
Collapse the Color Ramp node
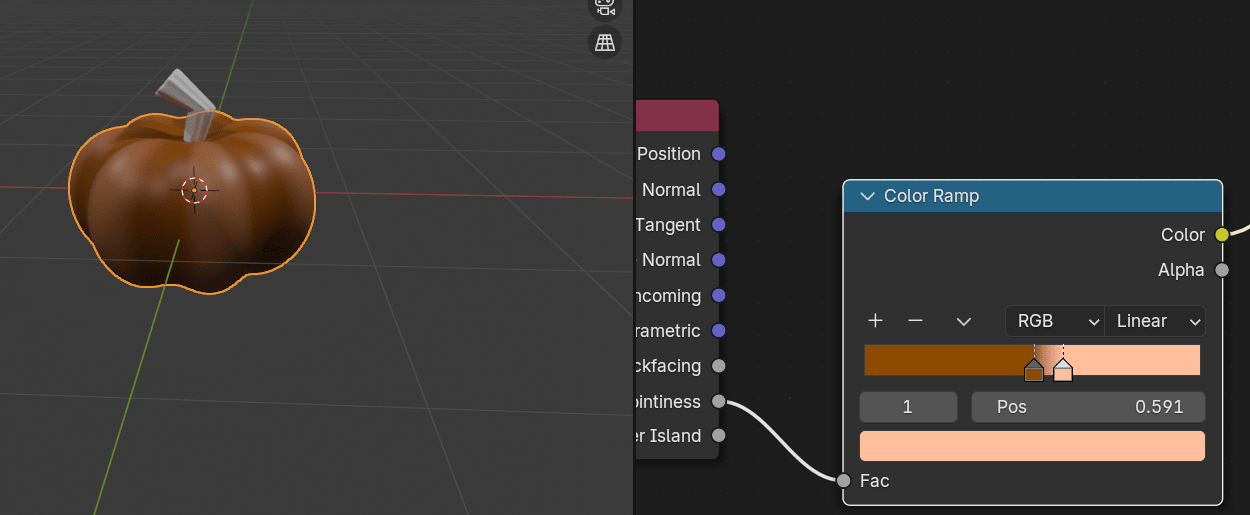867,196
